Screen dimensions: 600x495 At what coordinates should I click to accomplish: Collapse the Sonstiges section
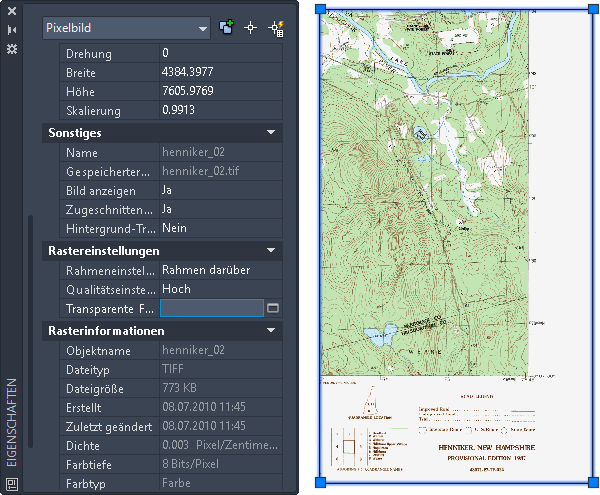pos(271,132)
